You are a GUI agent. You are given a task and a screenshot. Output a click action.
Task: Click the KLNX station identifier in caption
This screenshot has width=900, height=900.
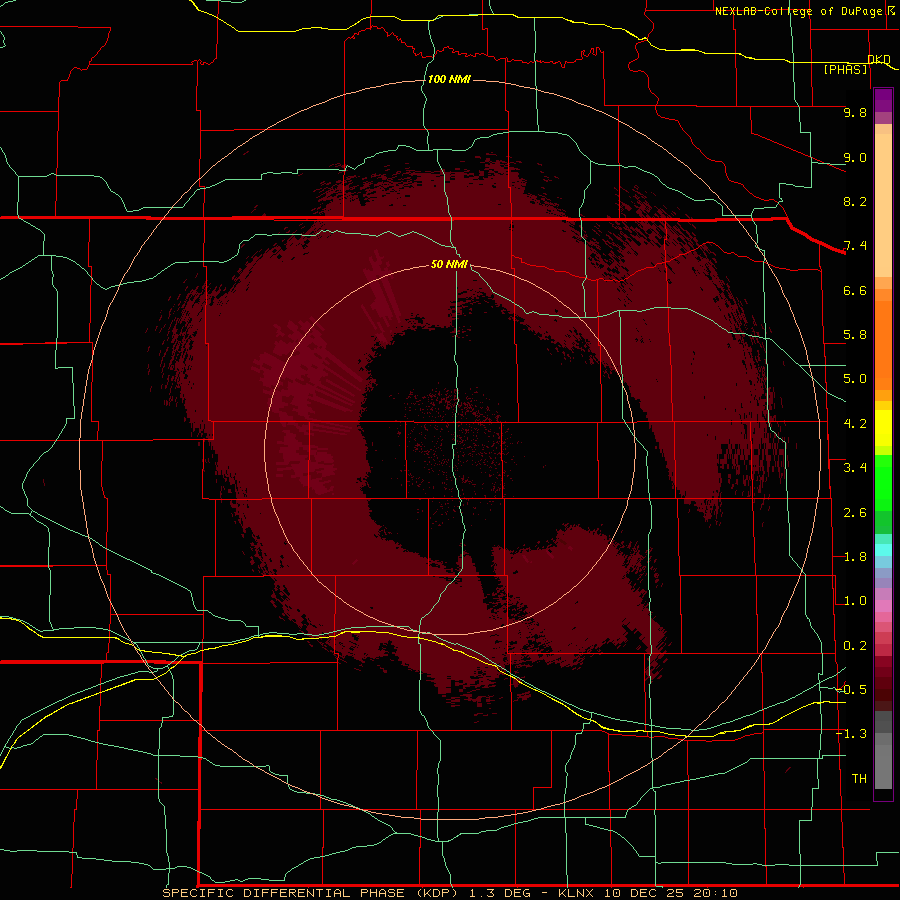pyautogui.click(x=576, y=893)
